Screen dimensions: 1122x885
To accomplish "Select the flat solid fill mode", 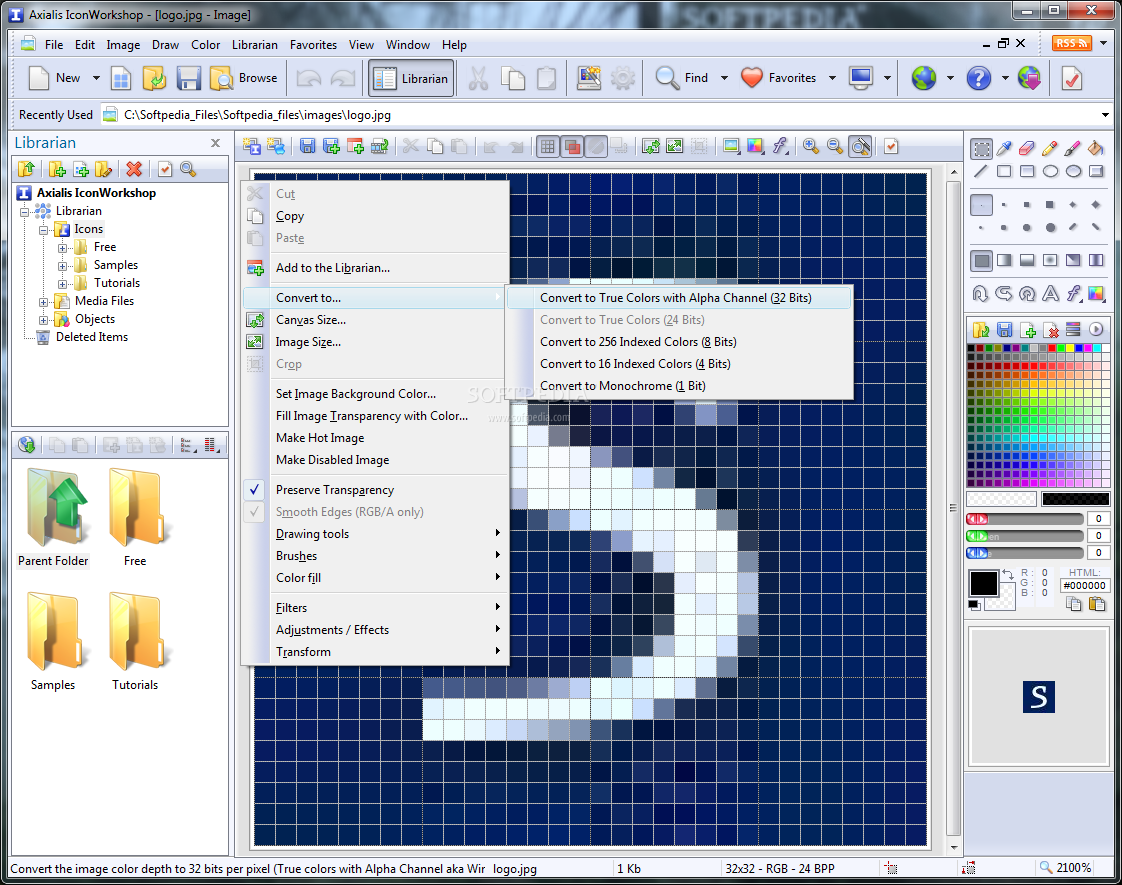I will 982,260.
